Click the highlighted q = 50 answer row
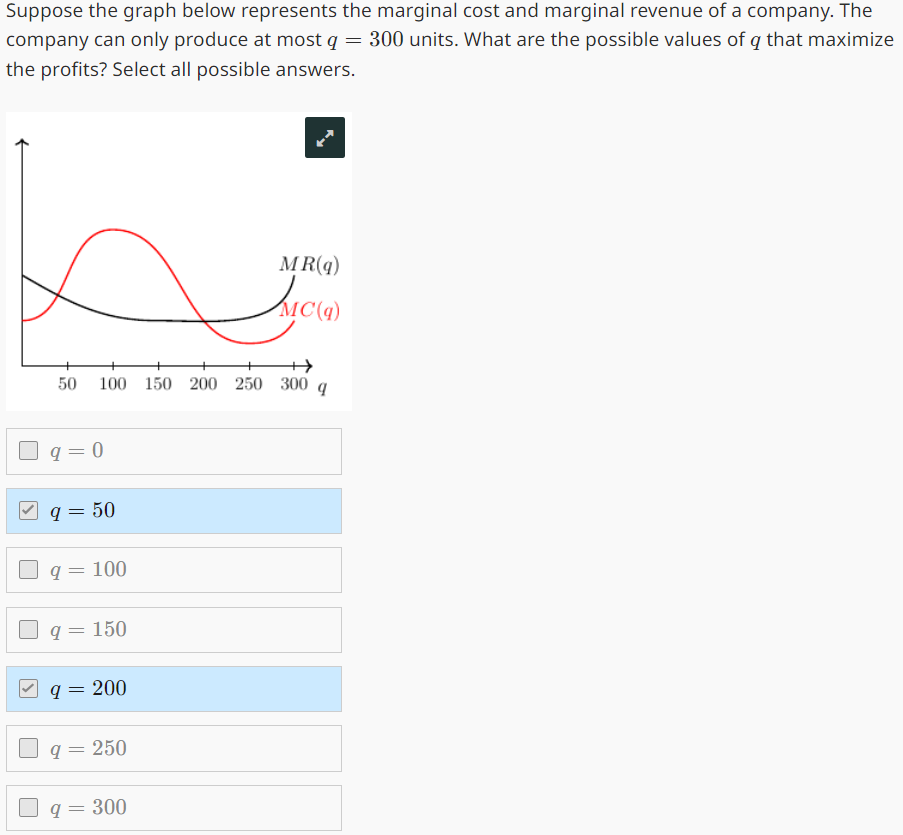 tap(174, 510)
